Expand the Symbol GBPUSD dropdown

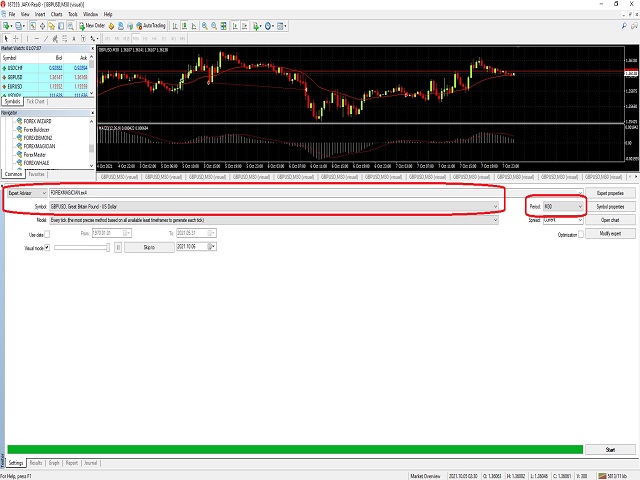pyautogui.click(x=274, y=207)
